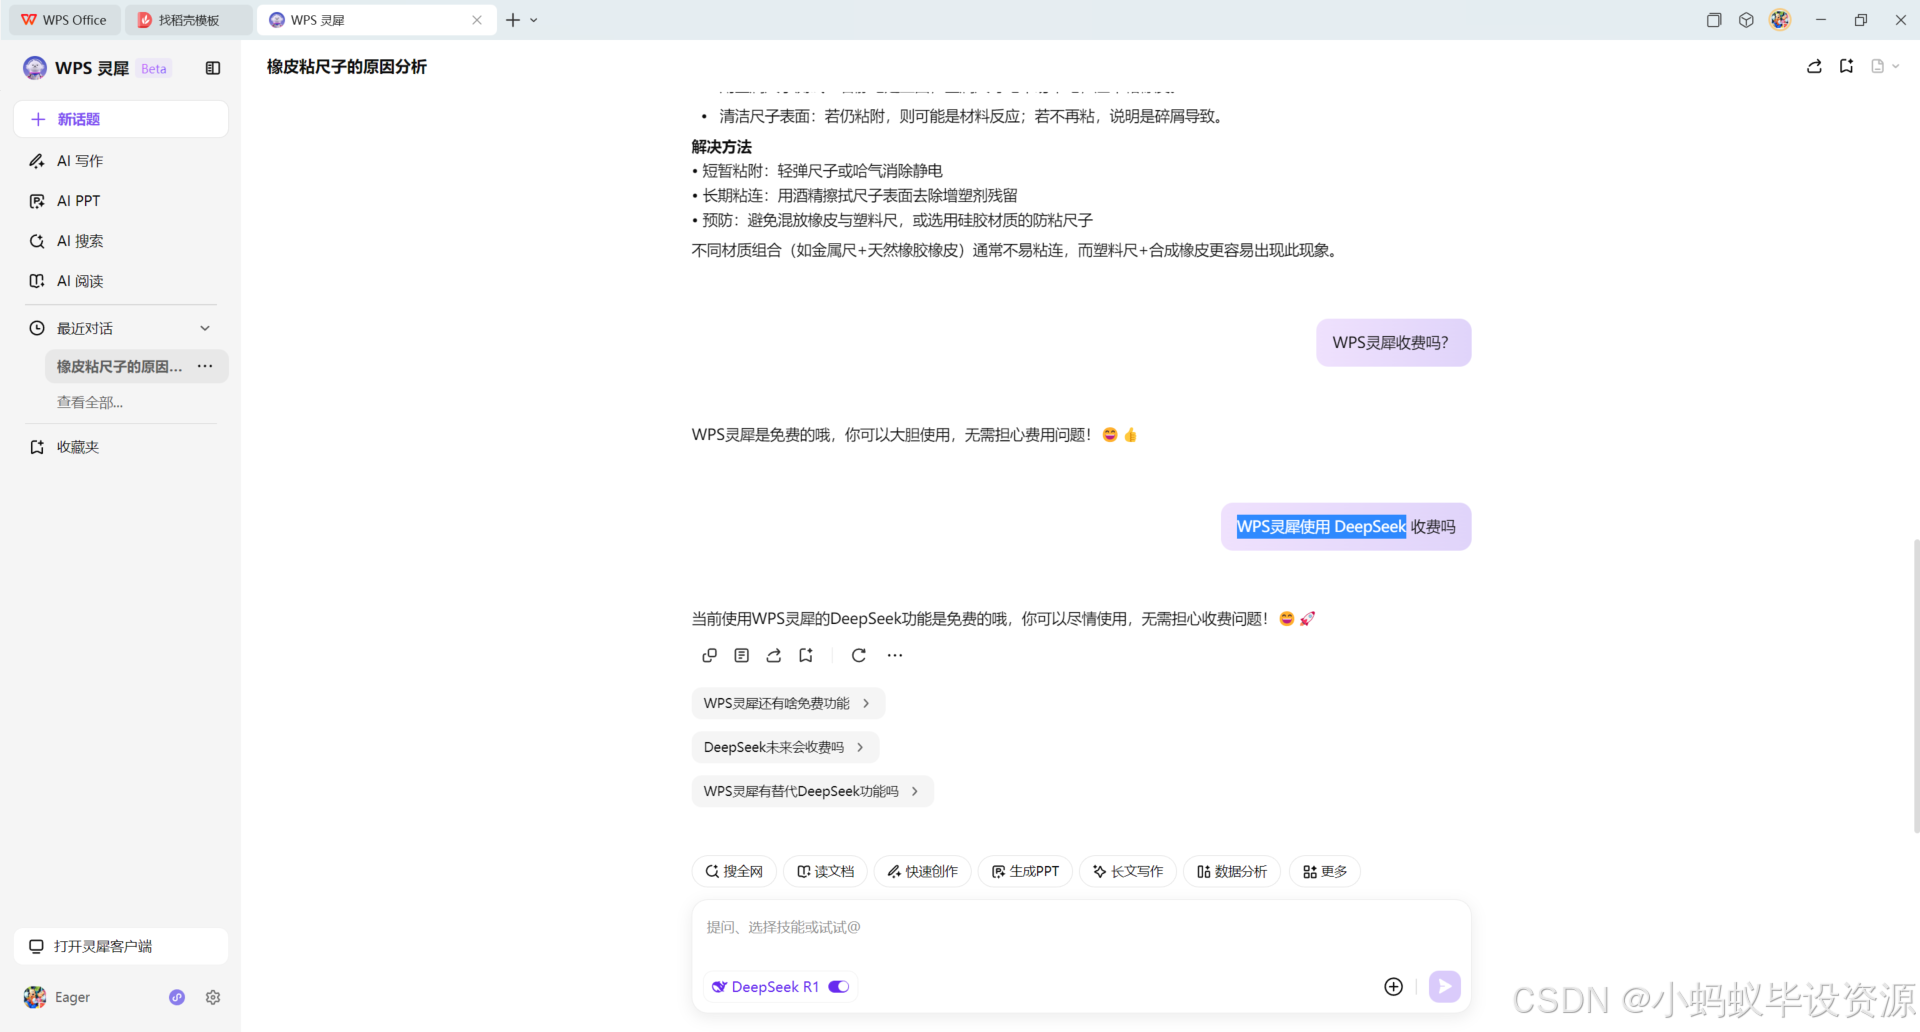Image resolution: width=1920 pixels, height=1032 pixels.
Task: Open settings gear in sidebar bottom
Action: (213, 997)
